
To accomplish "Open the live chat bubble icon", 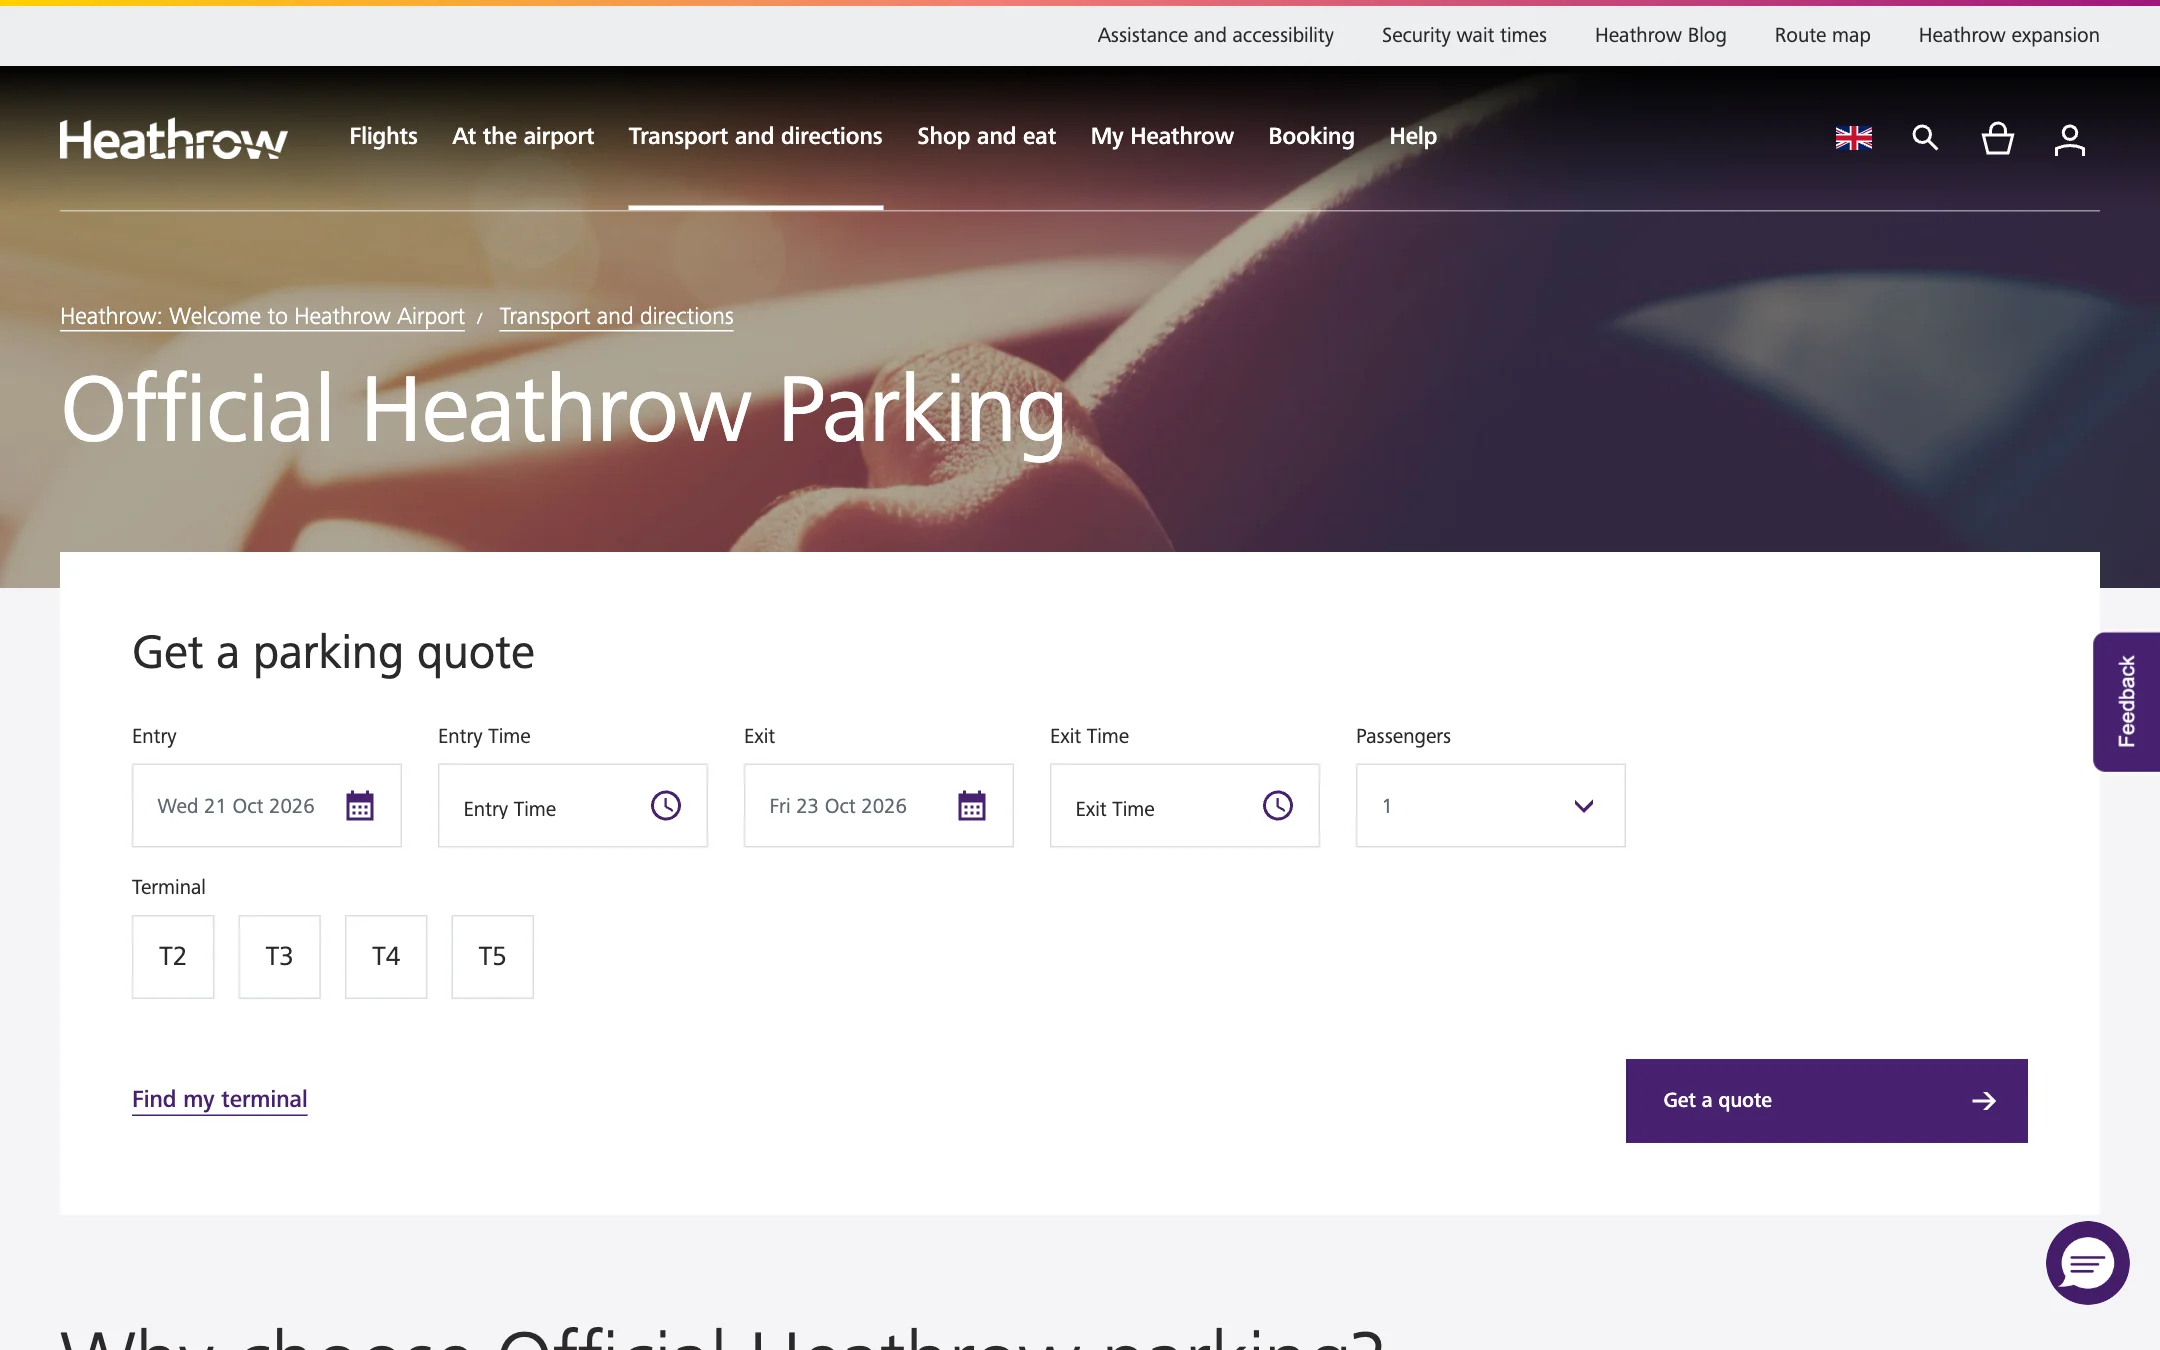I will (2087, 1263).
